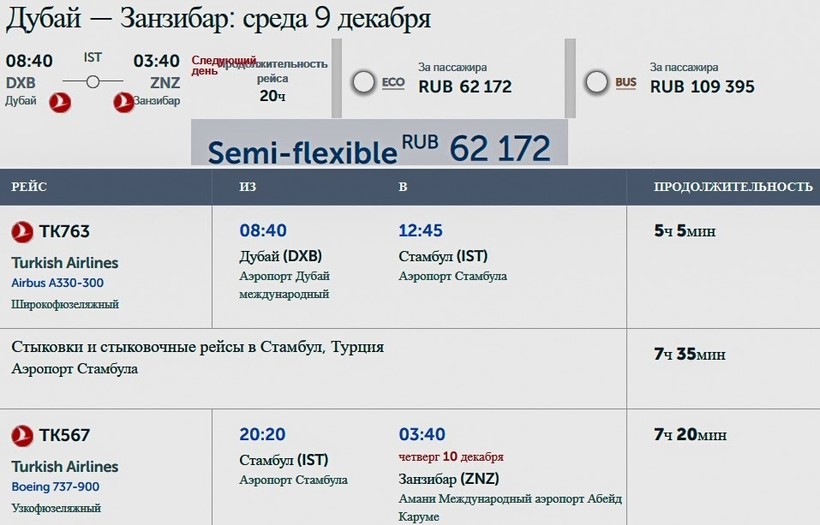
Task: Open the Boeing 737-900 aircraft link
Action: point(55,487)
